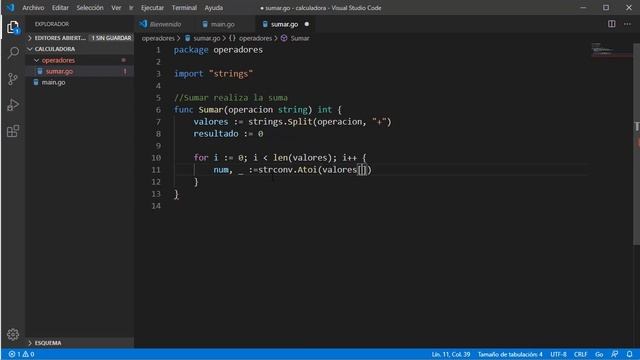Click the resultado variable on line 8

(216, 134)
